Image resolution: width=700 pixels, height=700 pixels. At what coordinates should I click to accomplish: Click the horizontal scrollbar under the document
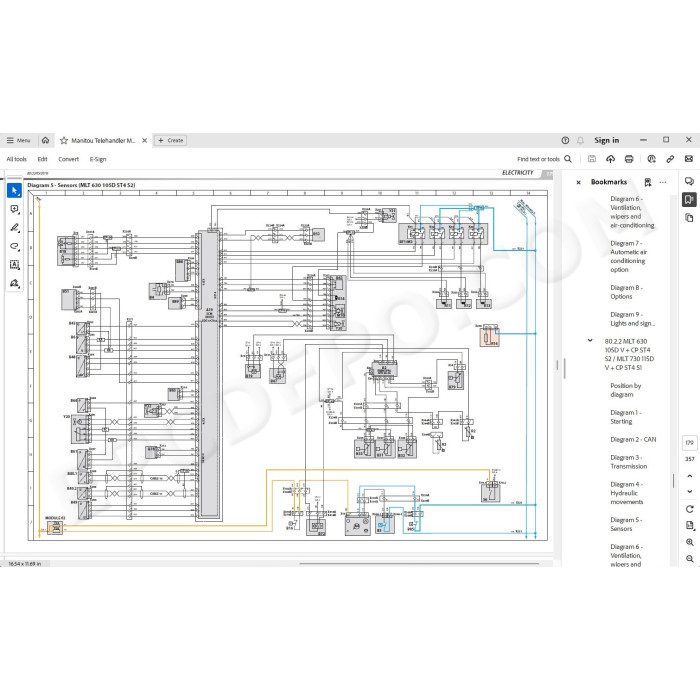(420, 563)
